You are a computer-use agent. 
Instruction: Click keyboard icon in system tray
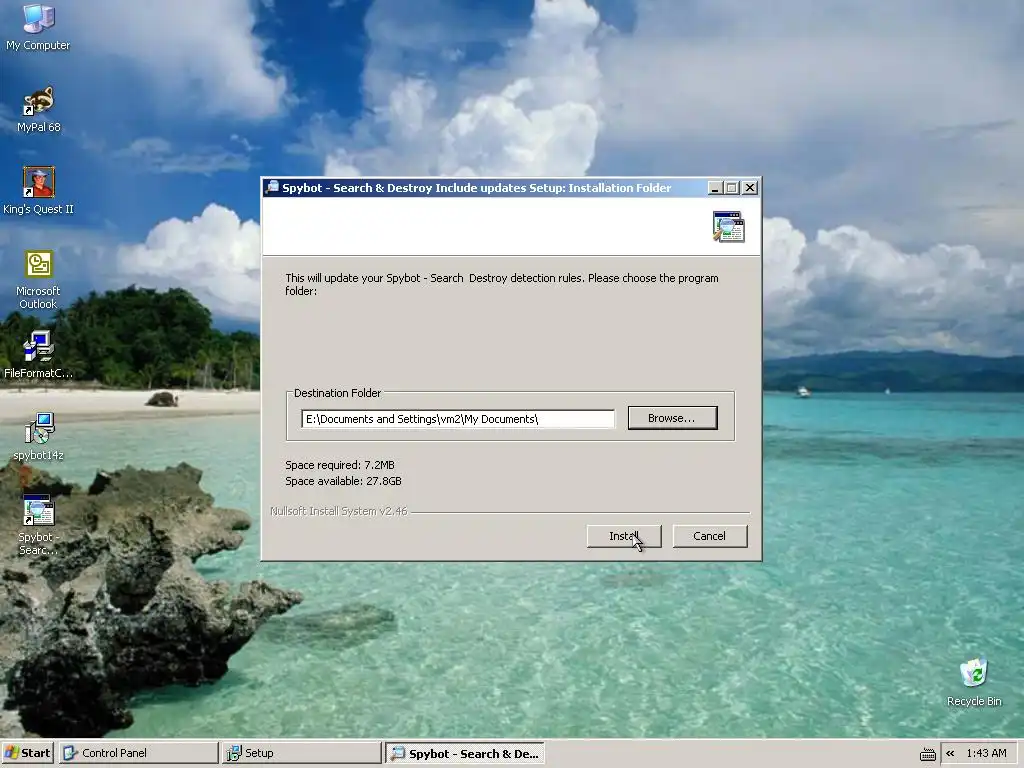pos(927,754)
